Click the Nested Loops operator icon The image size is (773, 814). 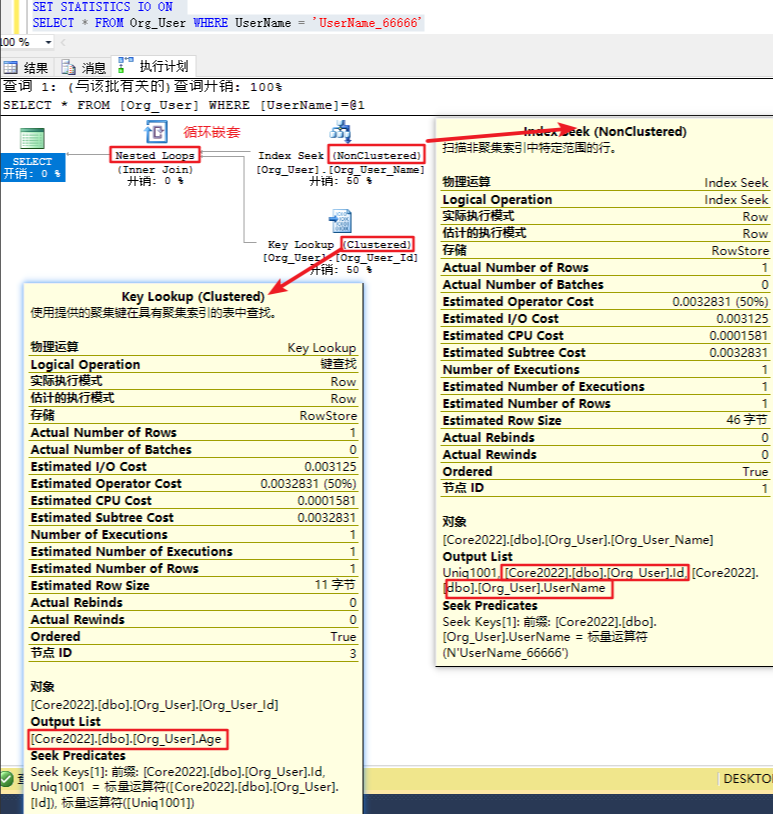point(156,131)
